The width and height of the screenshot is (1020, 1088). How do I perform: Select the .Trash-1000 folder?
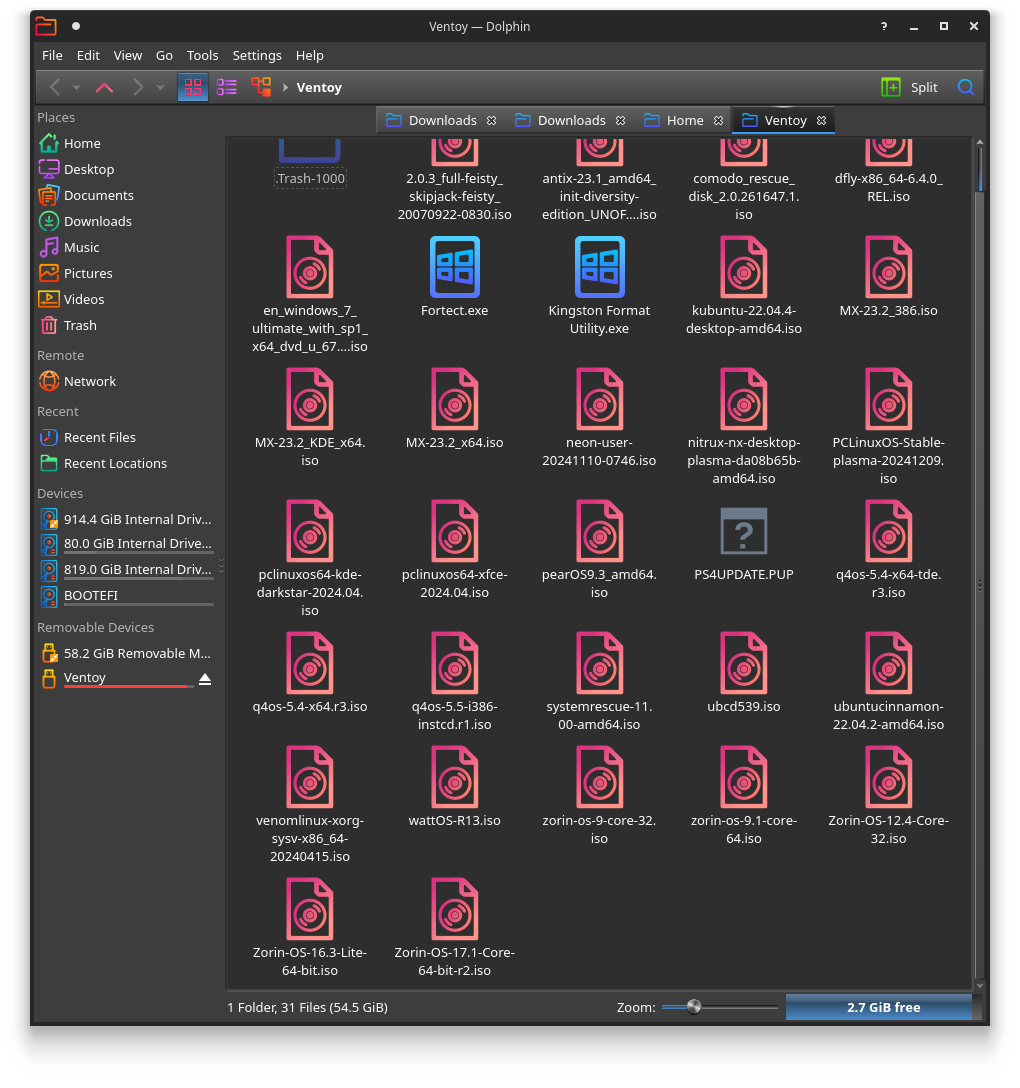coord(310,164)
